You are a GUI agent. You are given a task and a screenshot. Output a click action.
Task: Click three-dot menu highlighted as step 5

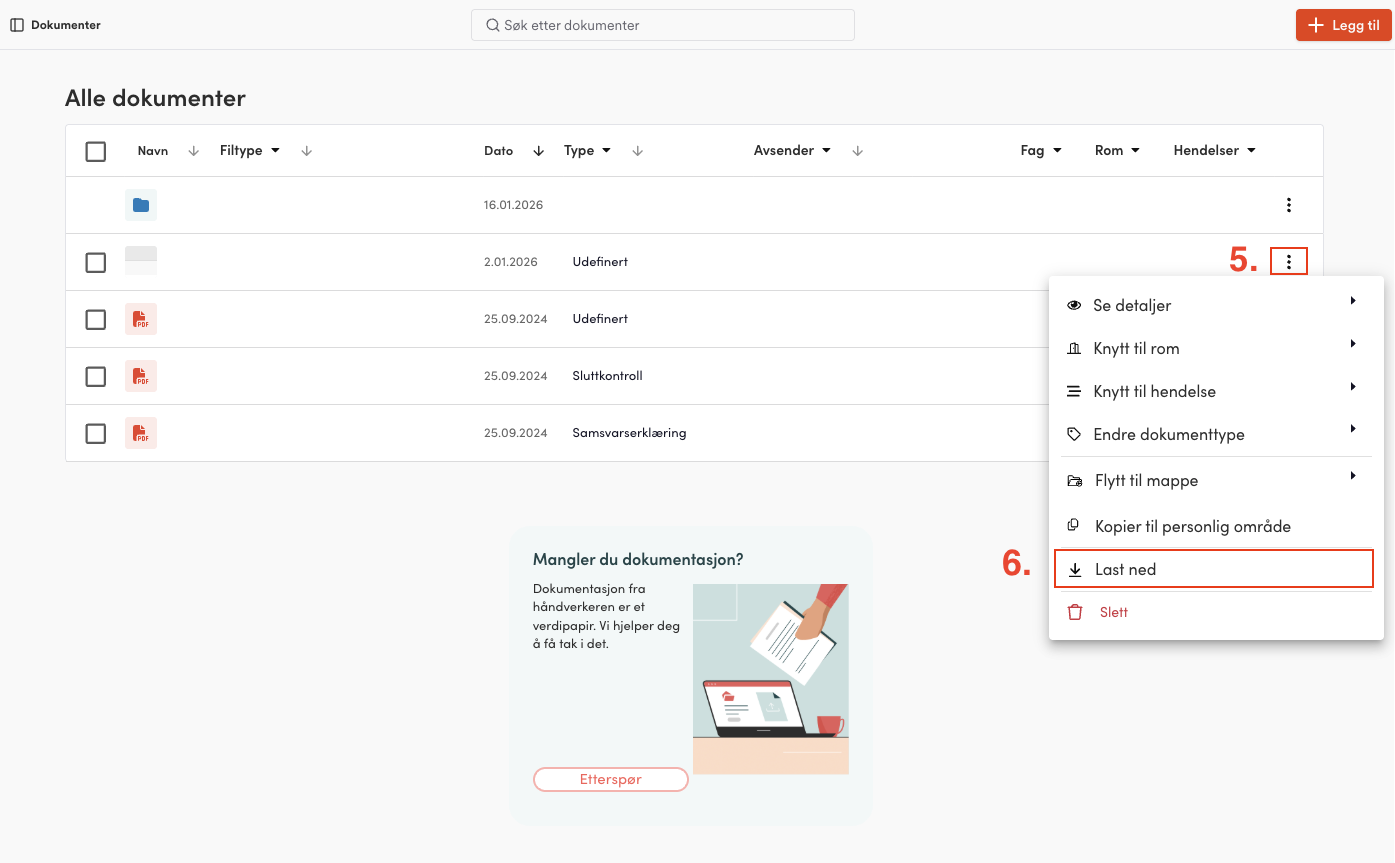1289,262
